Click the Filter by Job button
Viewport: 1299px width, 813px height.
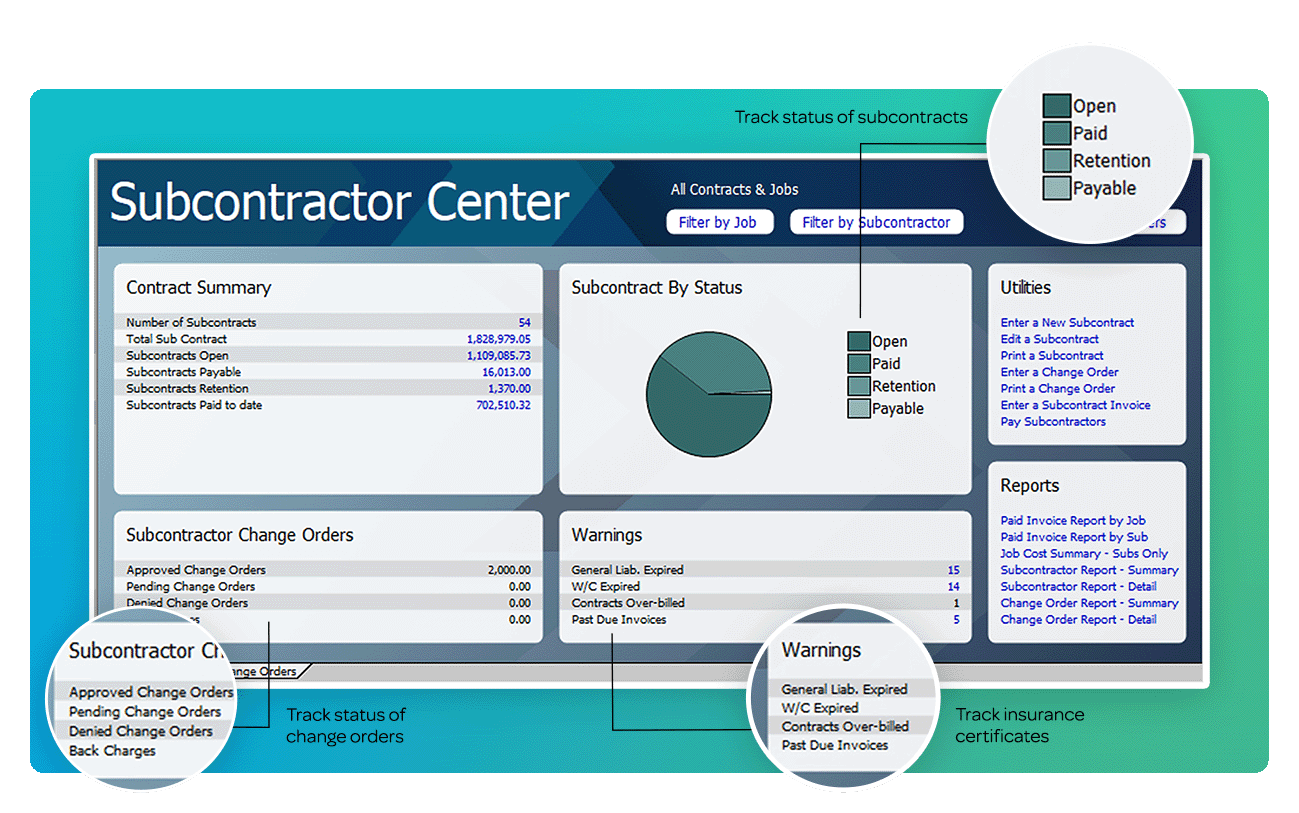(x=719, y=222)
